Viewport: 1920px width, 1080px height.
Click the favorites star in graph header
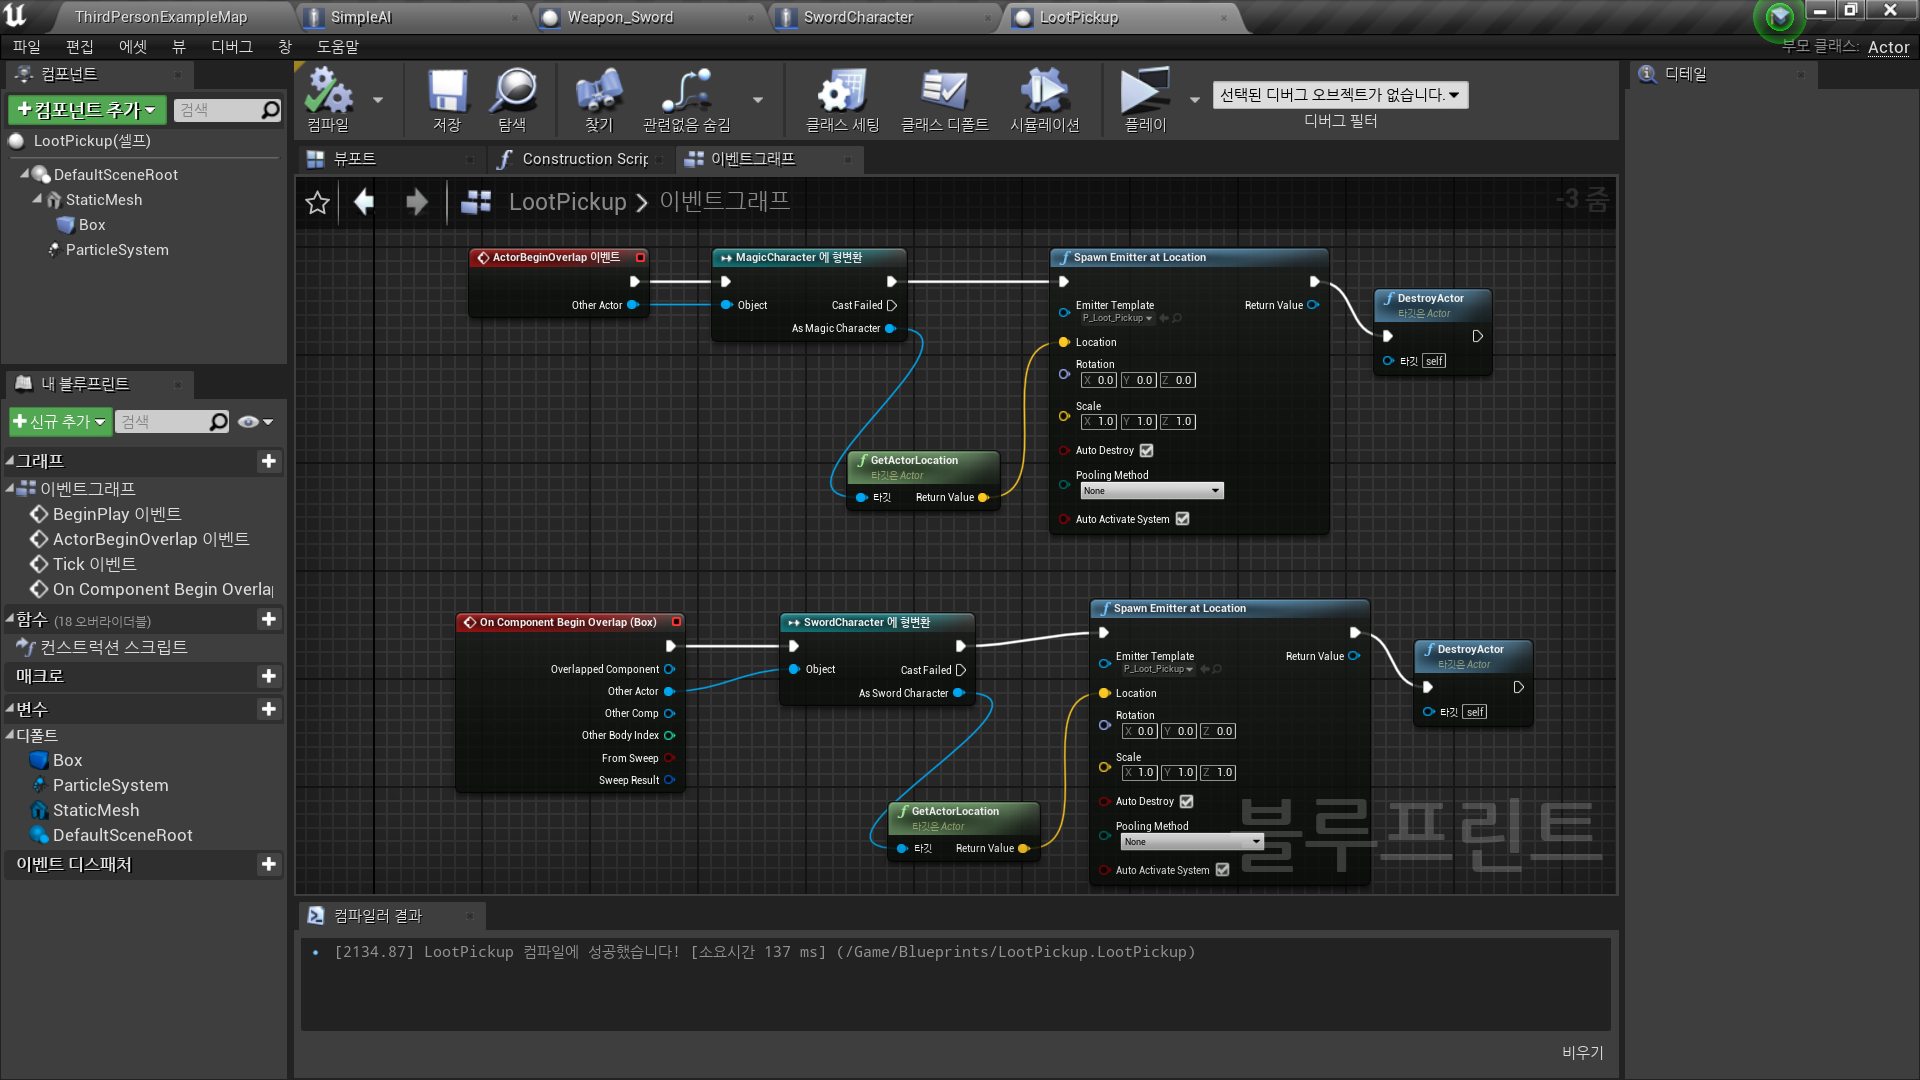(317, 203)
